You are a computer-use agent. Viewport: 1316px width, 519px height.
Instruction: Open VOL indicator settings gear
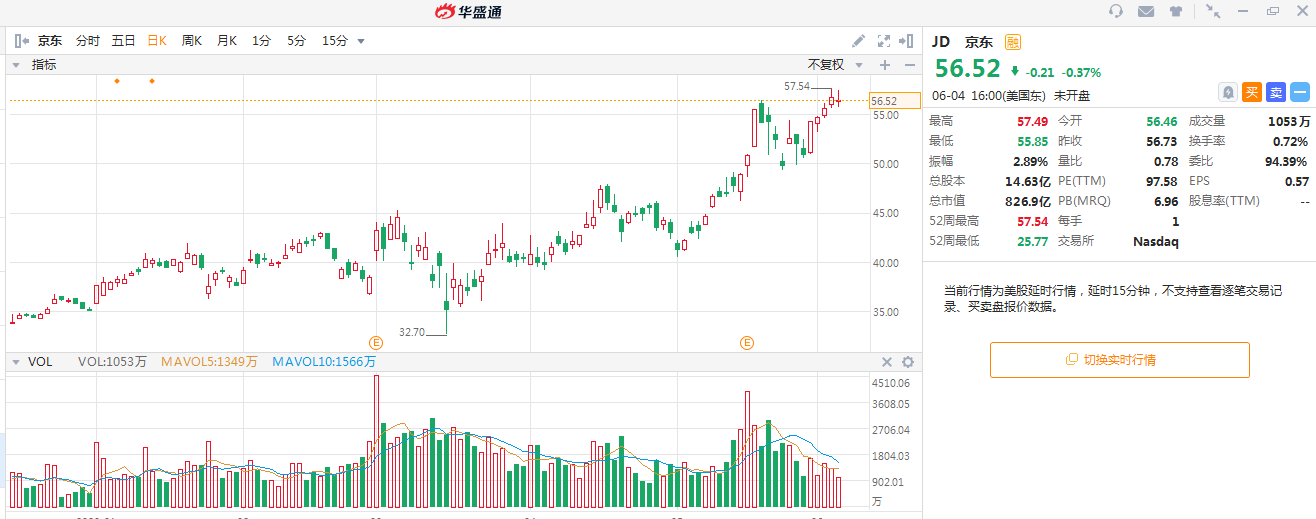(908, 362)
